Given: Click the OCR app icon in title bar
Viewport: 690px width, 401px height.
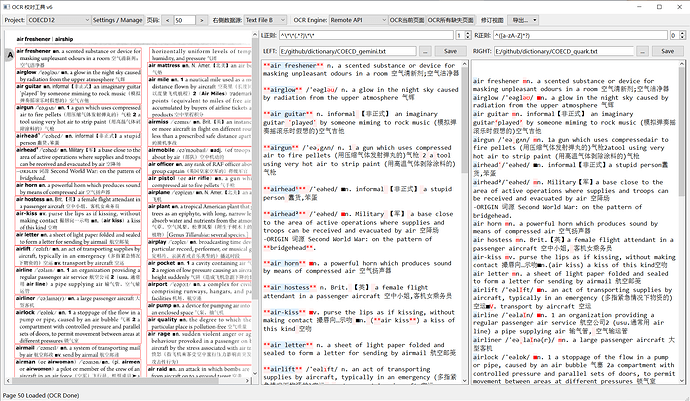Looking at the screenshot, I should [x=8, y=5].
